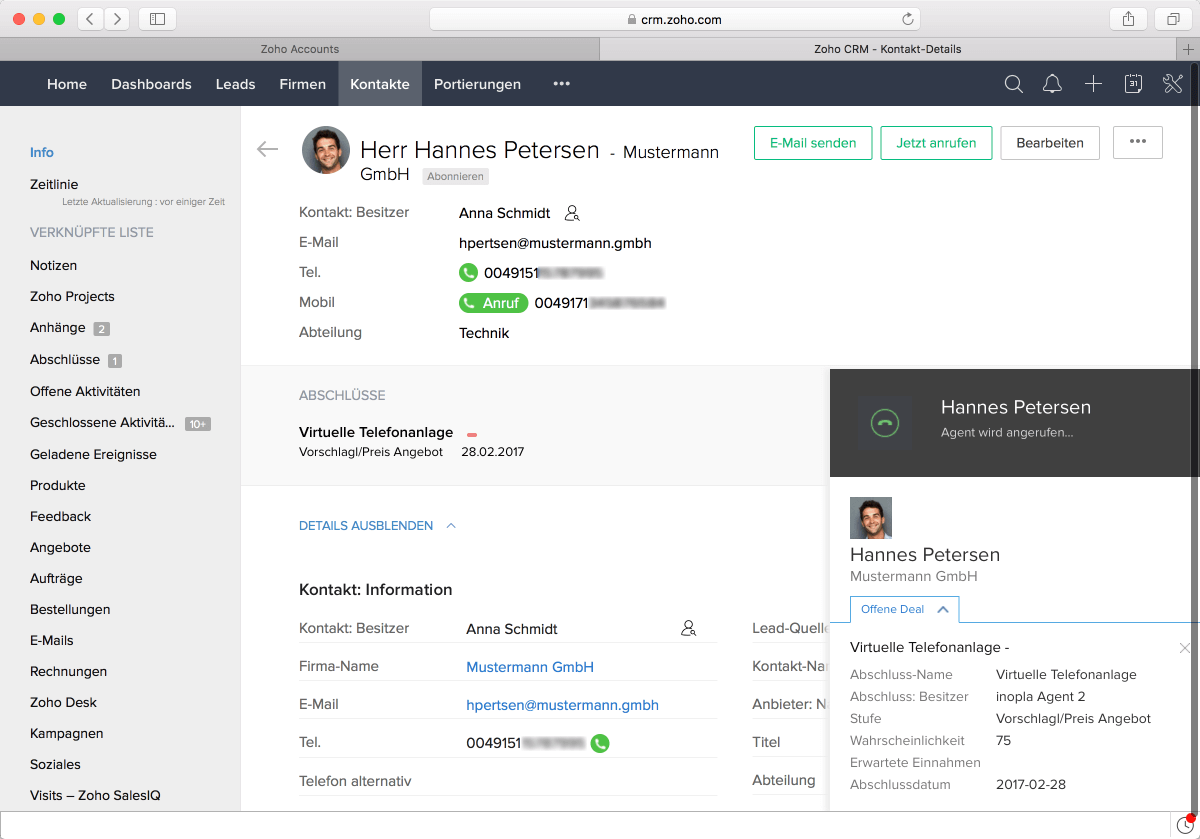Open Geladene Ereignisse list

point(93,454)
